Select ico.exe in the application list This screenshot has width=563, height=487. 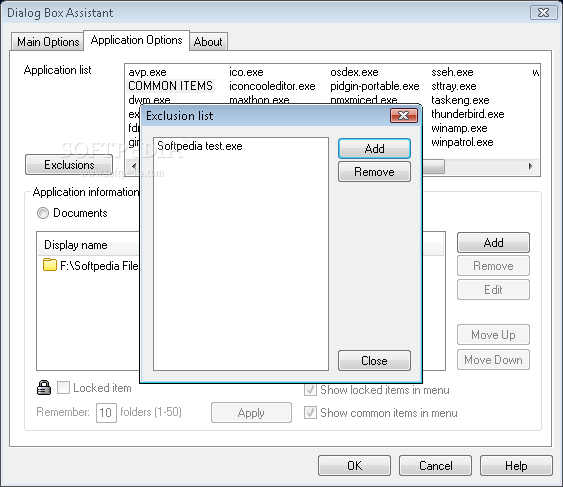click(246, 72)
